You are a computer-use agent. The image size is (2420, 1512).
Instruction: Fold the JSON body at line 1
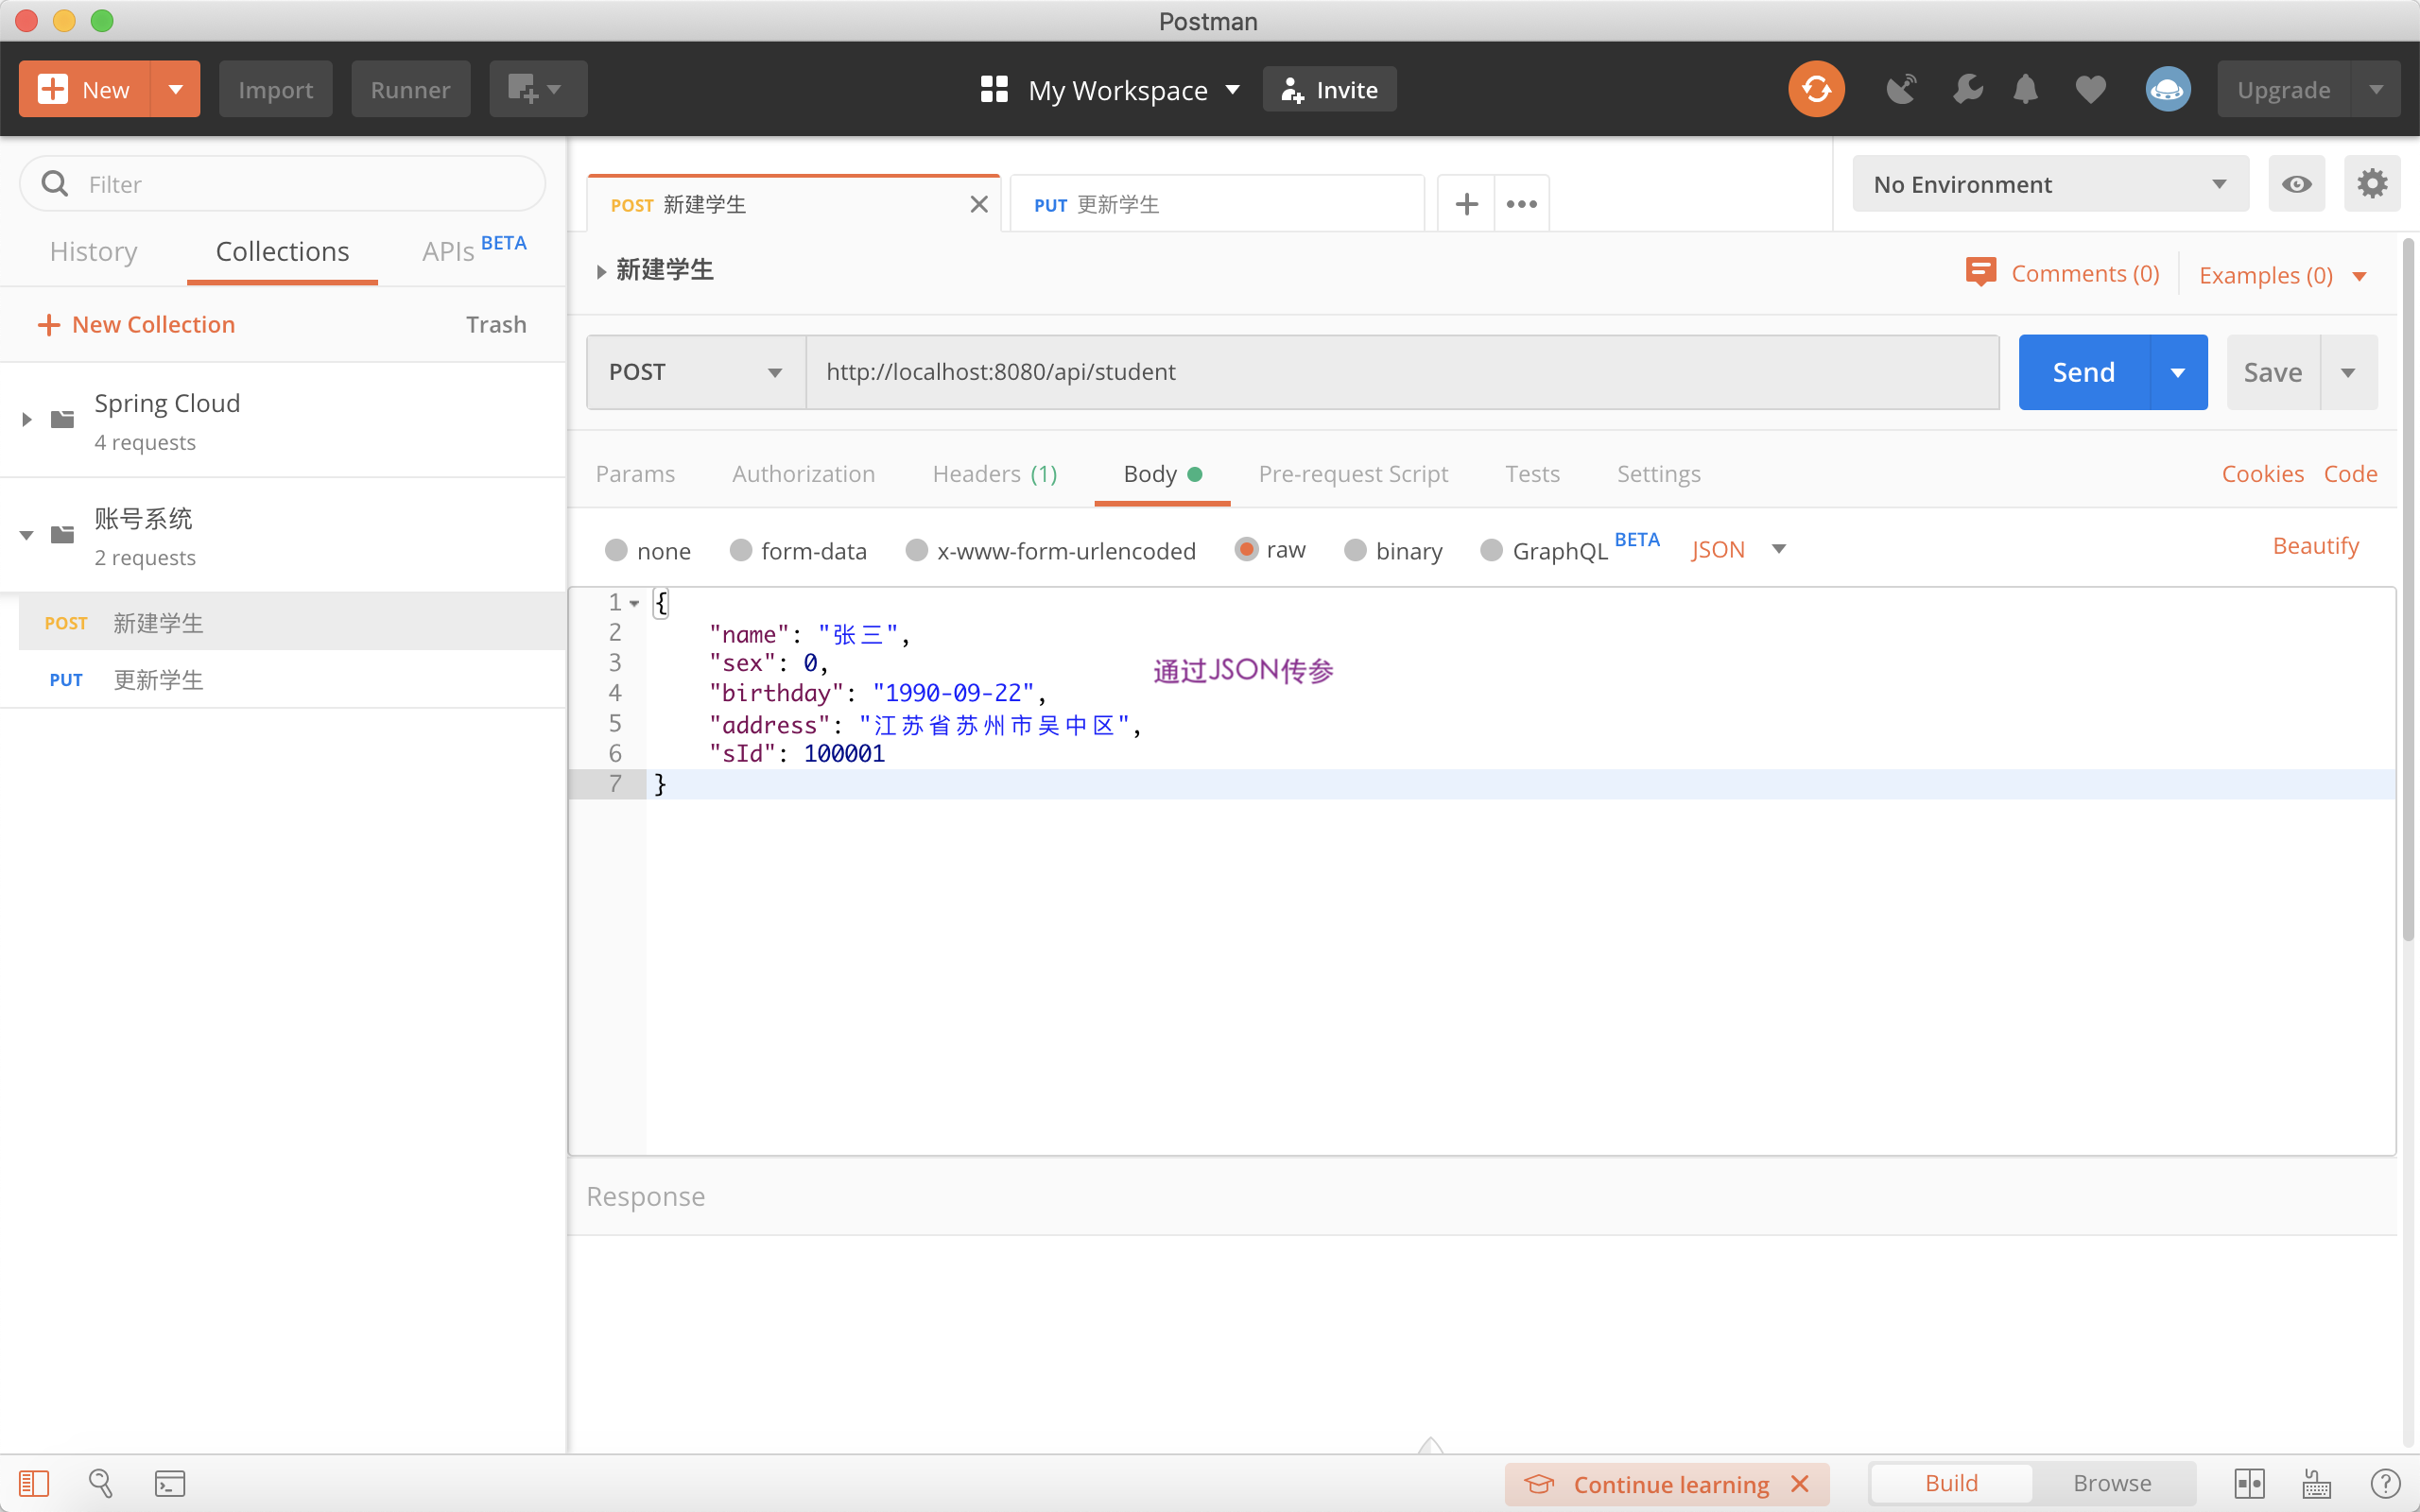(634, 603)
